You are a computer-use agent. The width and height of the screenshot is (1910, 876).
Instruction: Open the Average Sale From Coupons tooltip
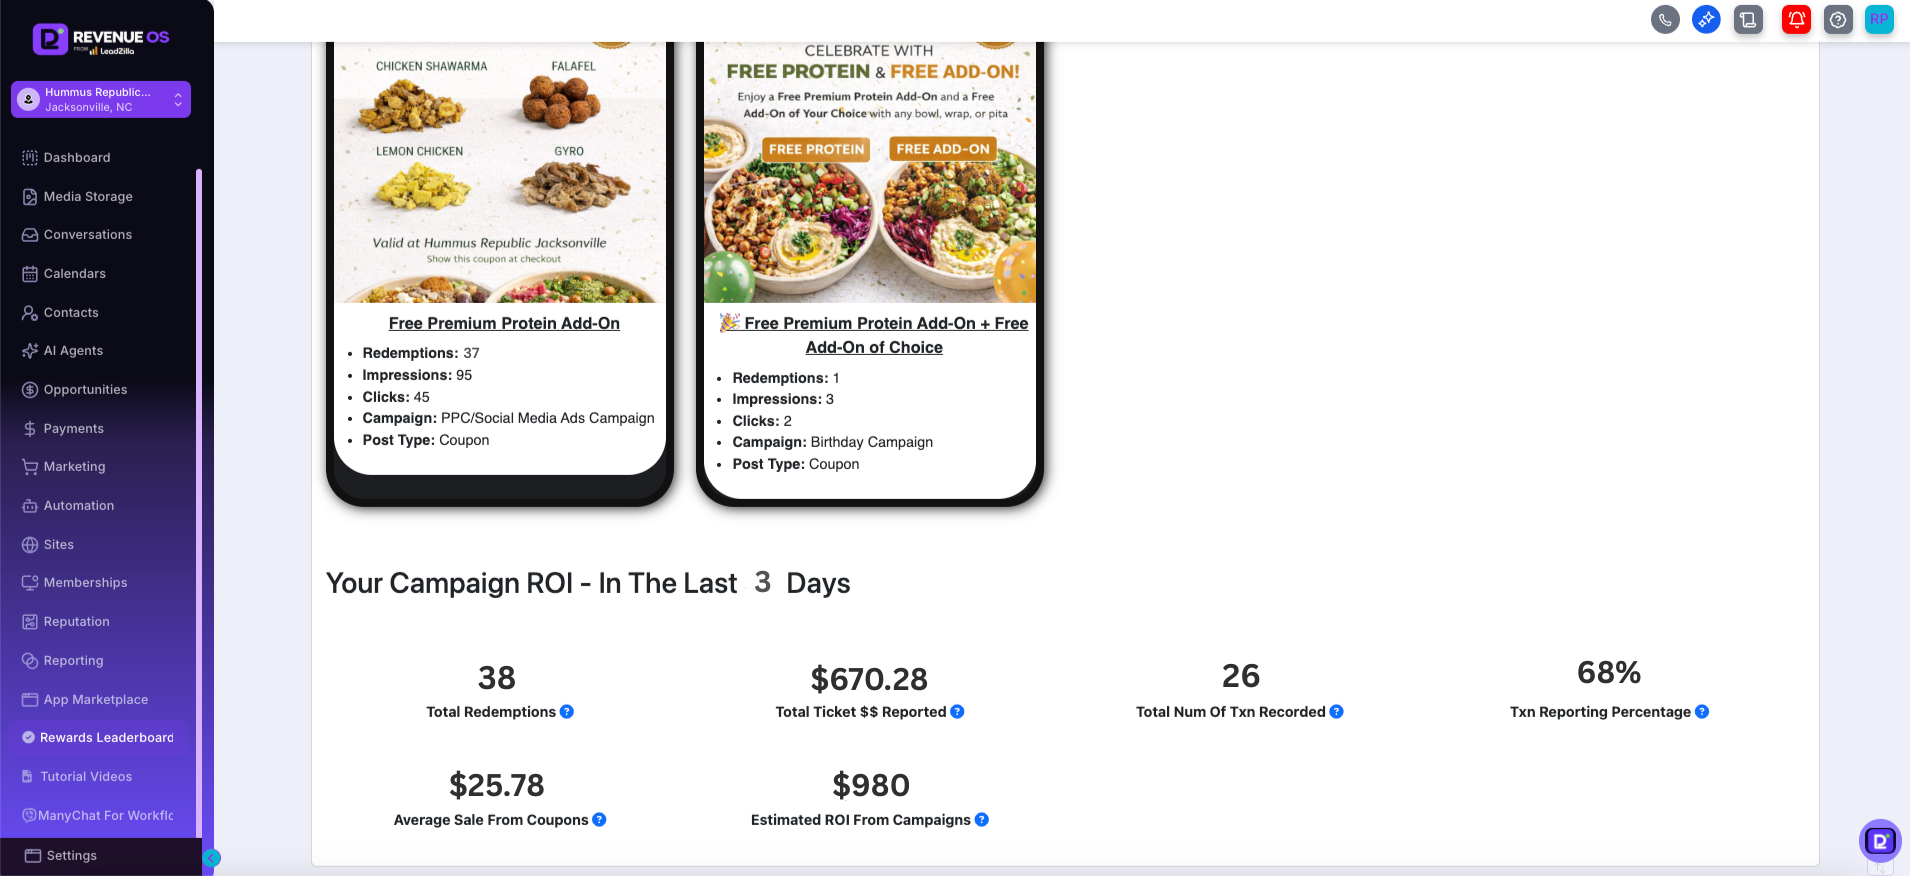pos(600,819)
